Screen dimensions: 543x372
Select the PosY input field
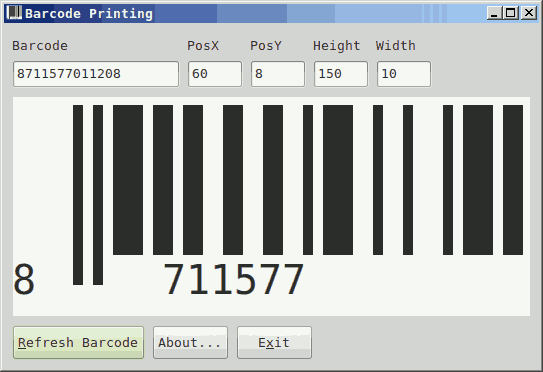[278, 74]
